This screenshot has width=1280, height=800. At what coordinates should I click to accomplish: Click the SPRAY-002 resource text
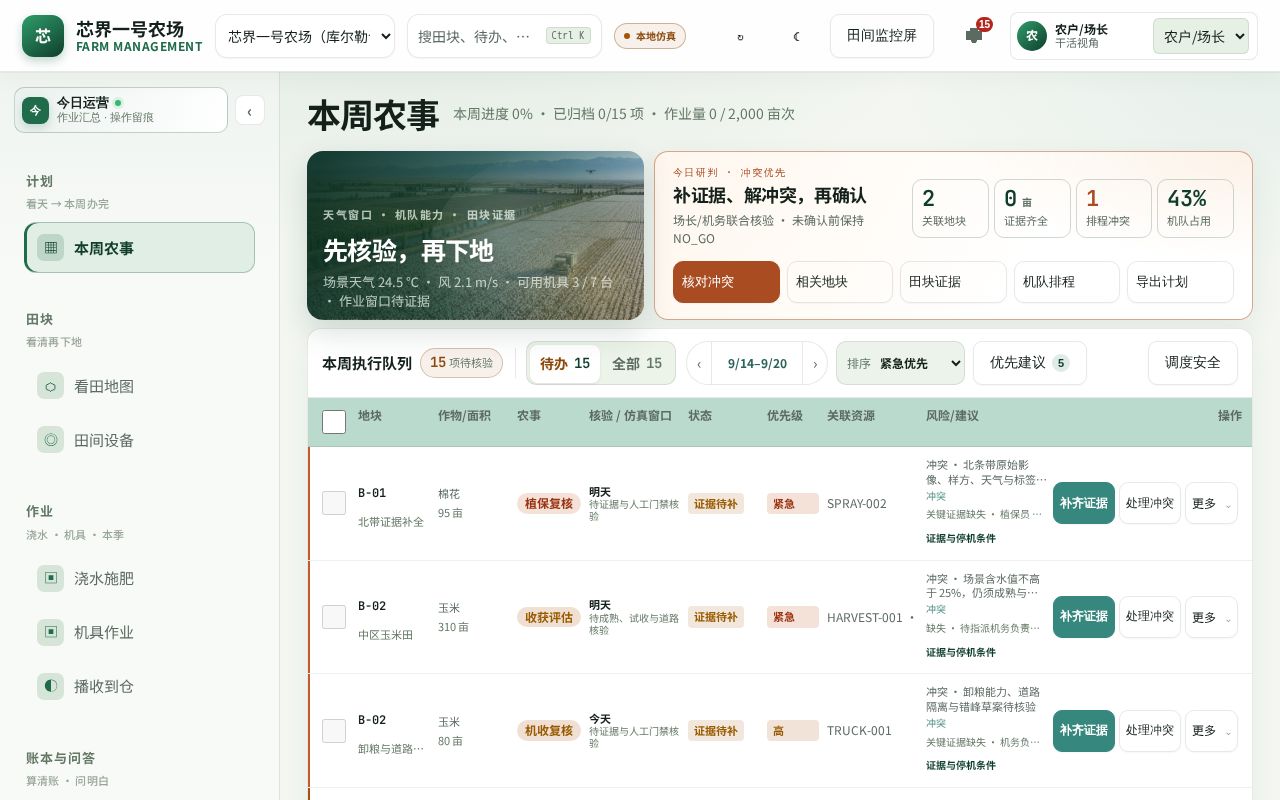pos(857,504)
